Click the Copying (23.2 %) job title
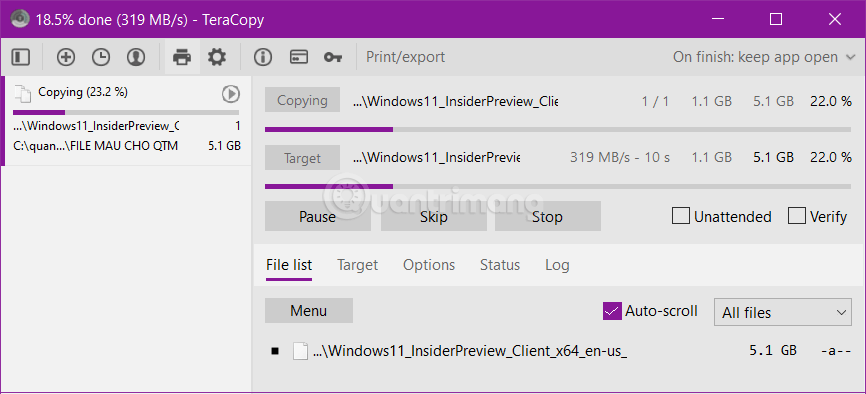This screenshot has width=866, height=394. (83, 92)
